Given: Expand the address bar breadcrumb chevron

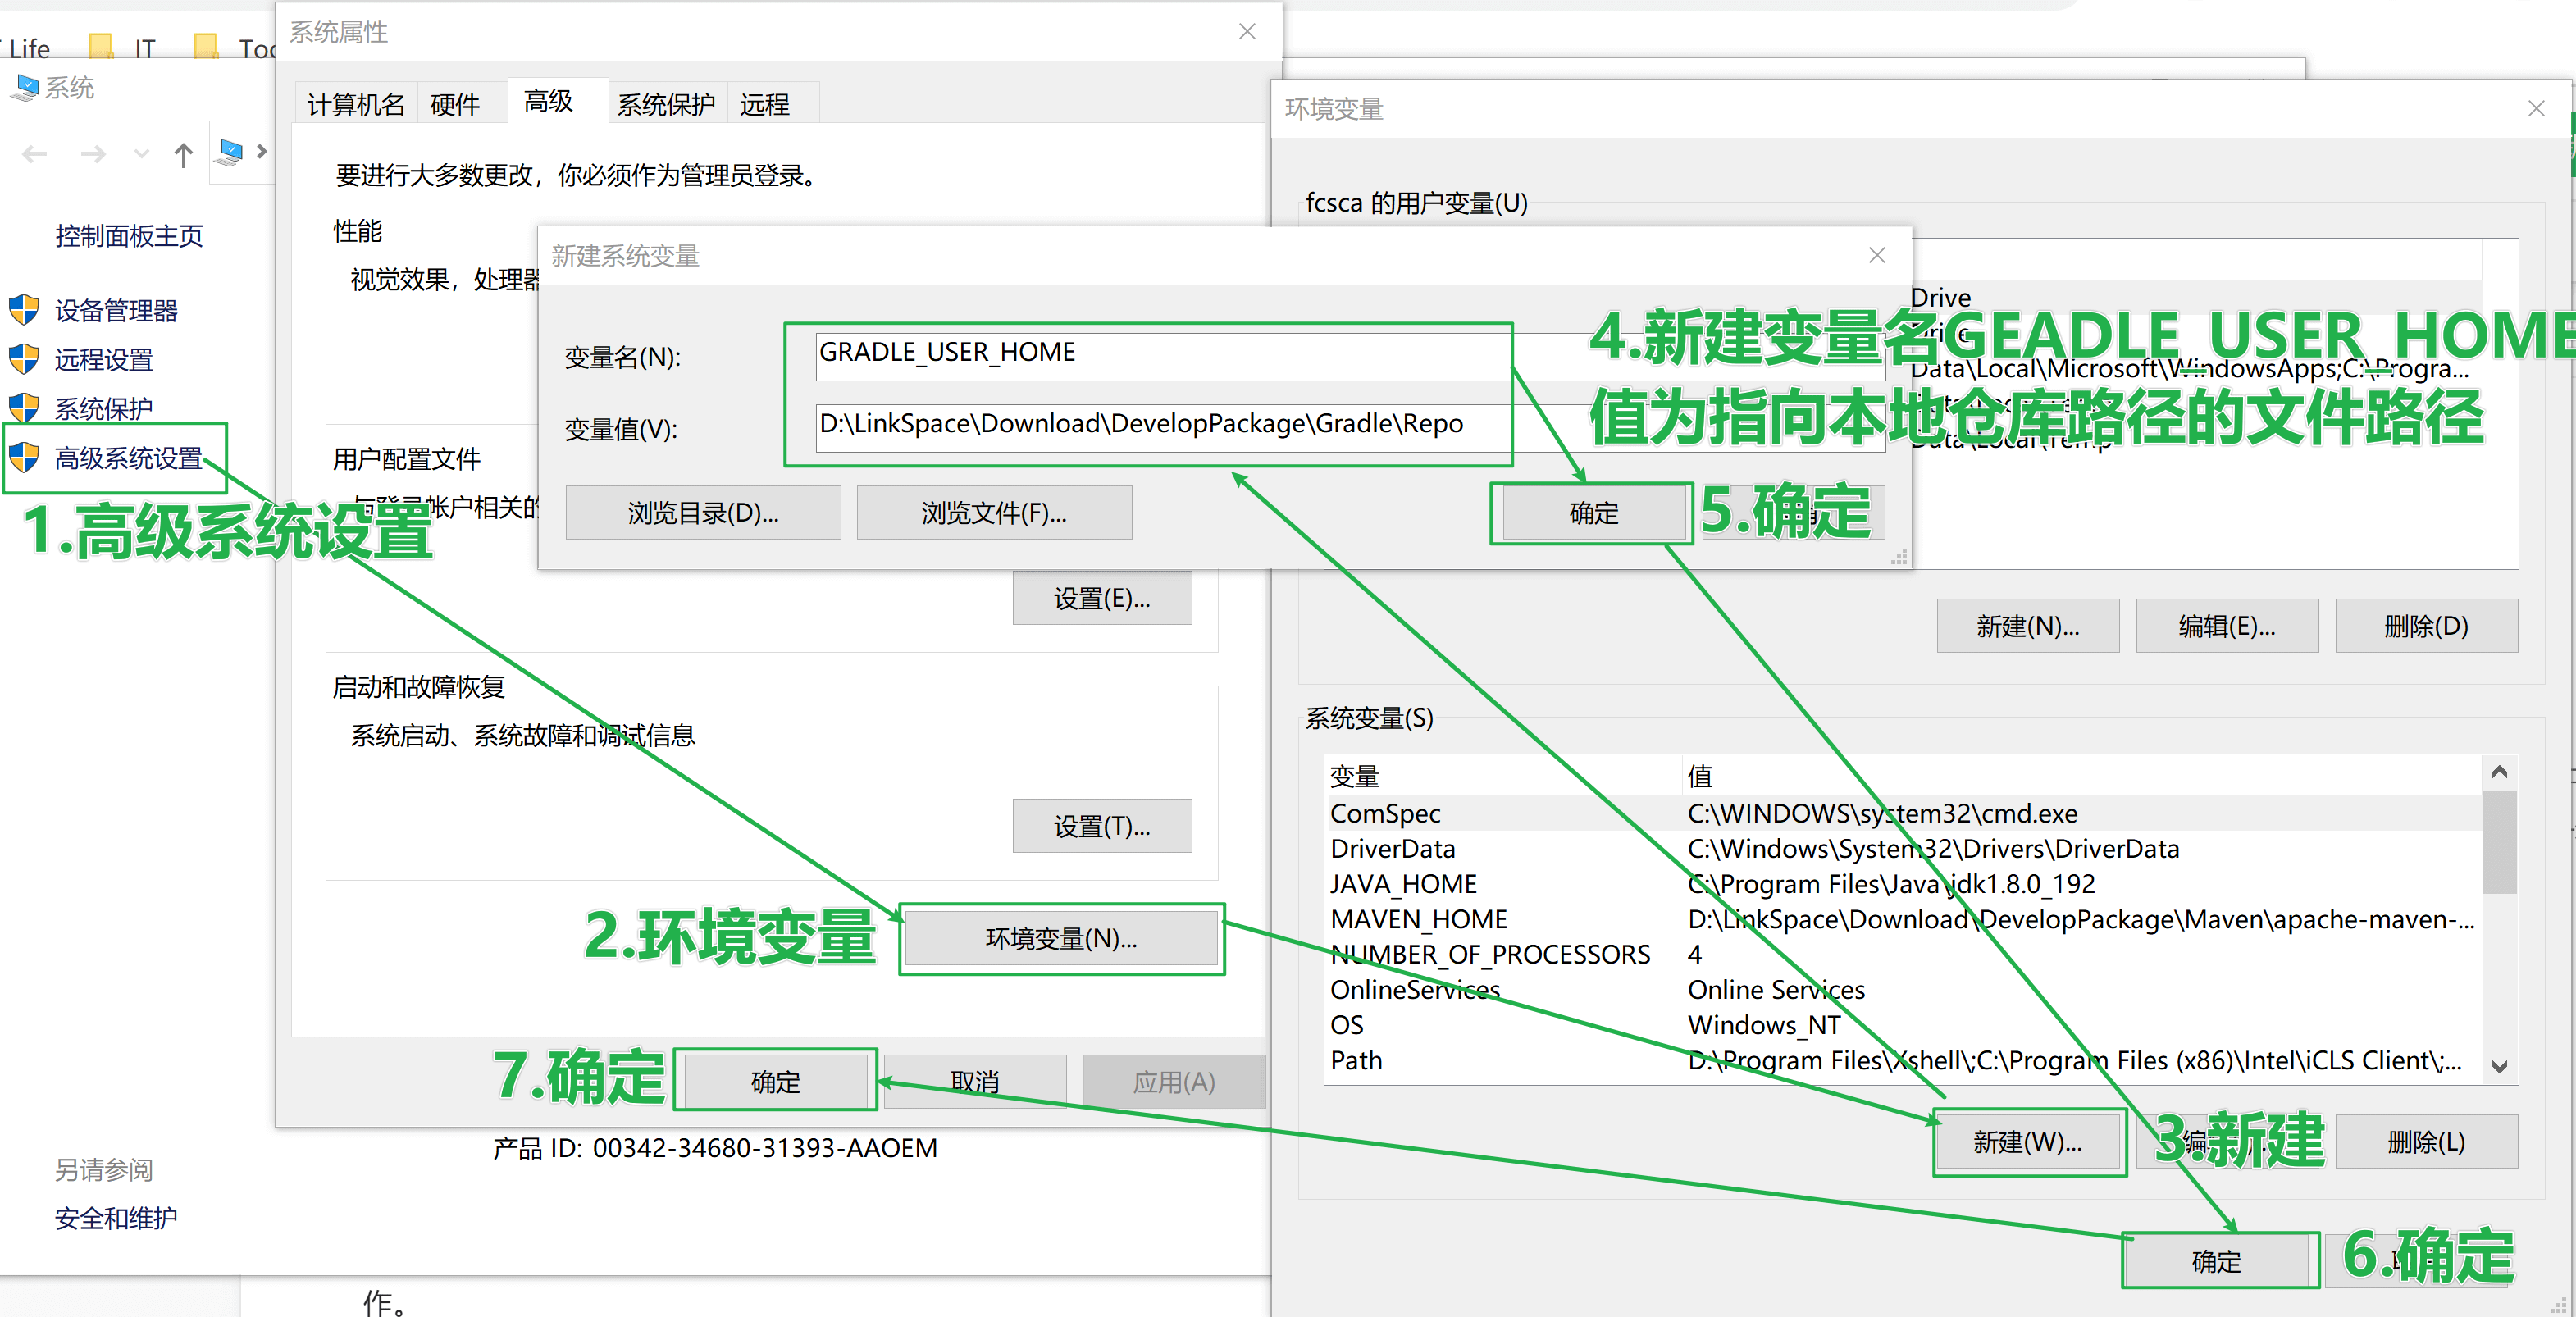Looking at the screenshot, I should [262, 152].
